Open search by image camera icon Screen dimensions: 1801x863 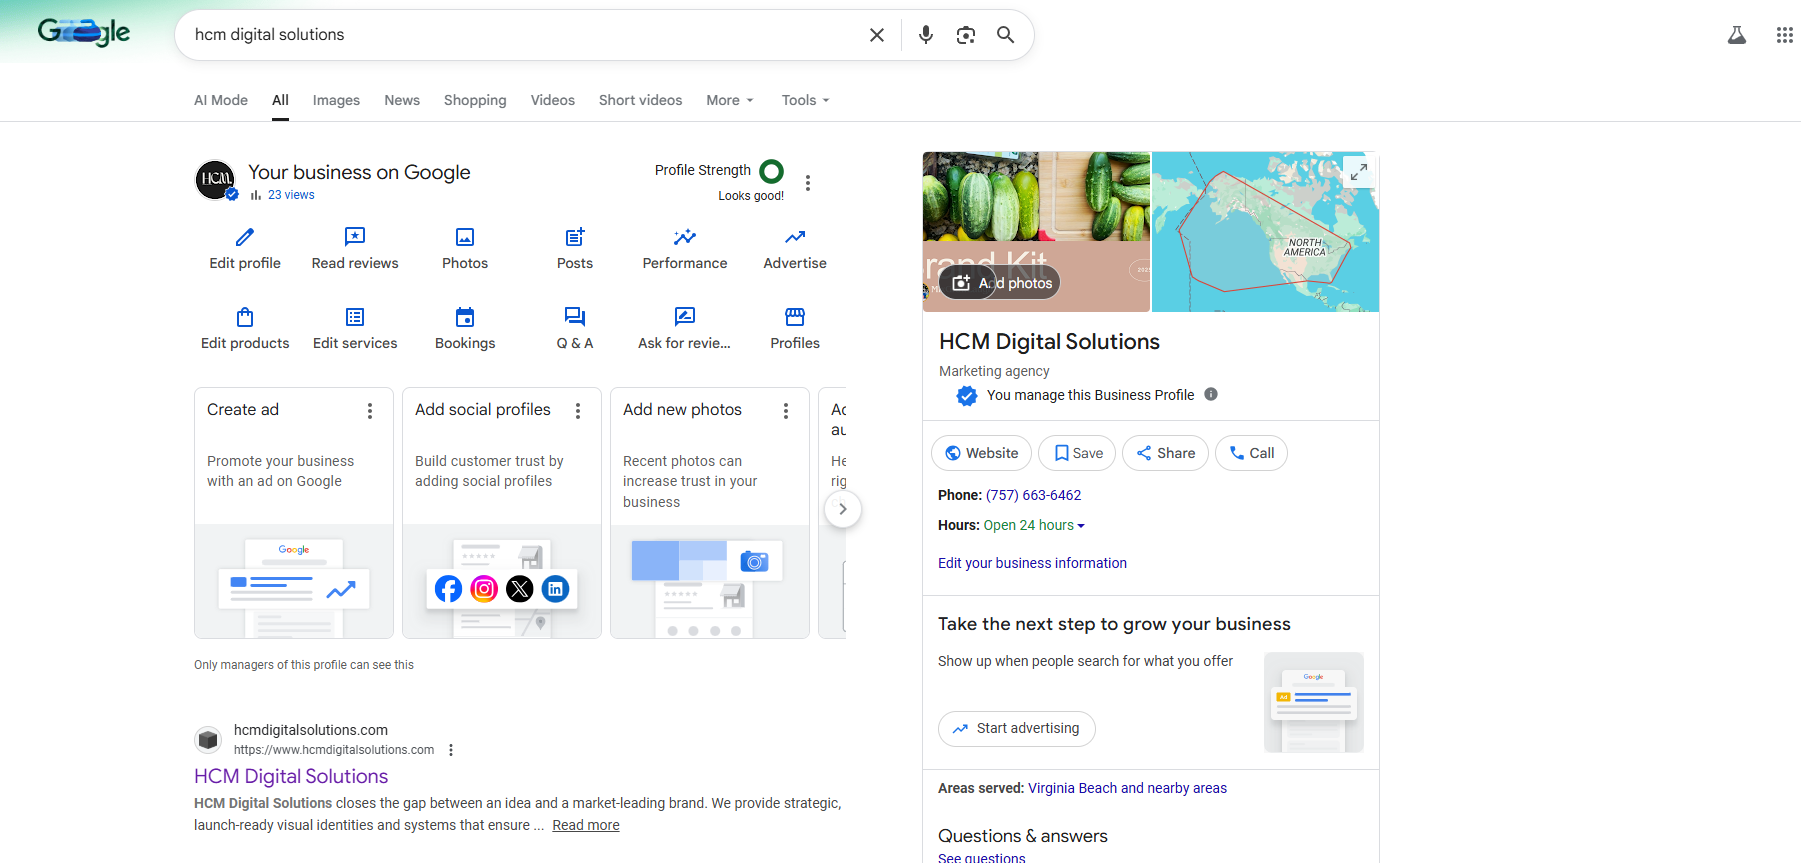(x=966, y=35)
